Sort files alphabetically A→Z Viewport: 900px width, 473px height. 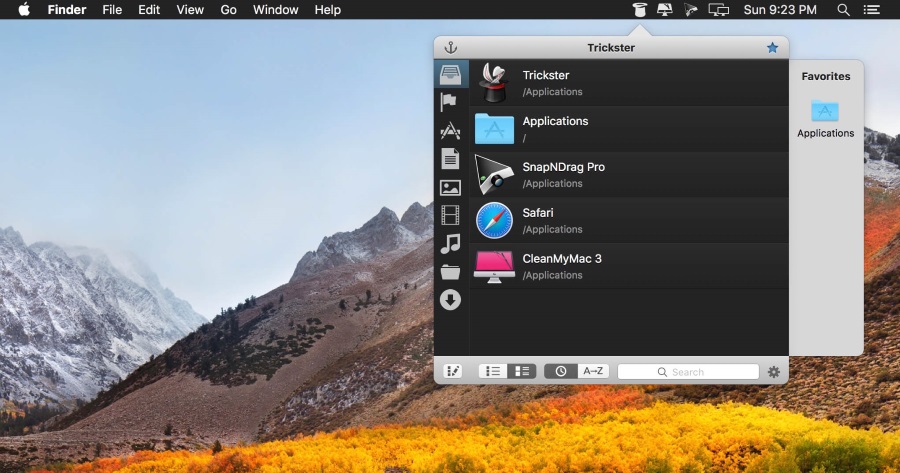(x=593, y=371)
